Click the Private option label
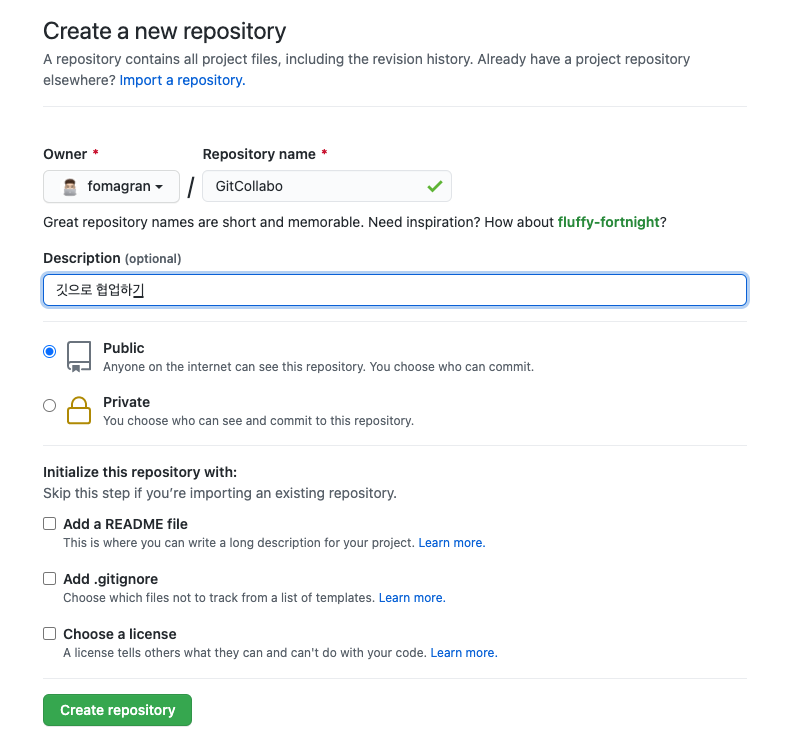792x747 pixels. (126, 402)
